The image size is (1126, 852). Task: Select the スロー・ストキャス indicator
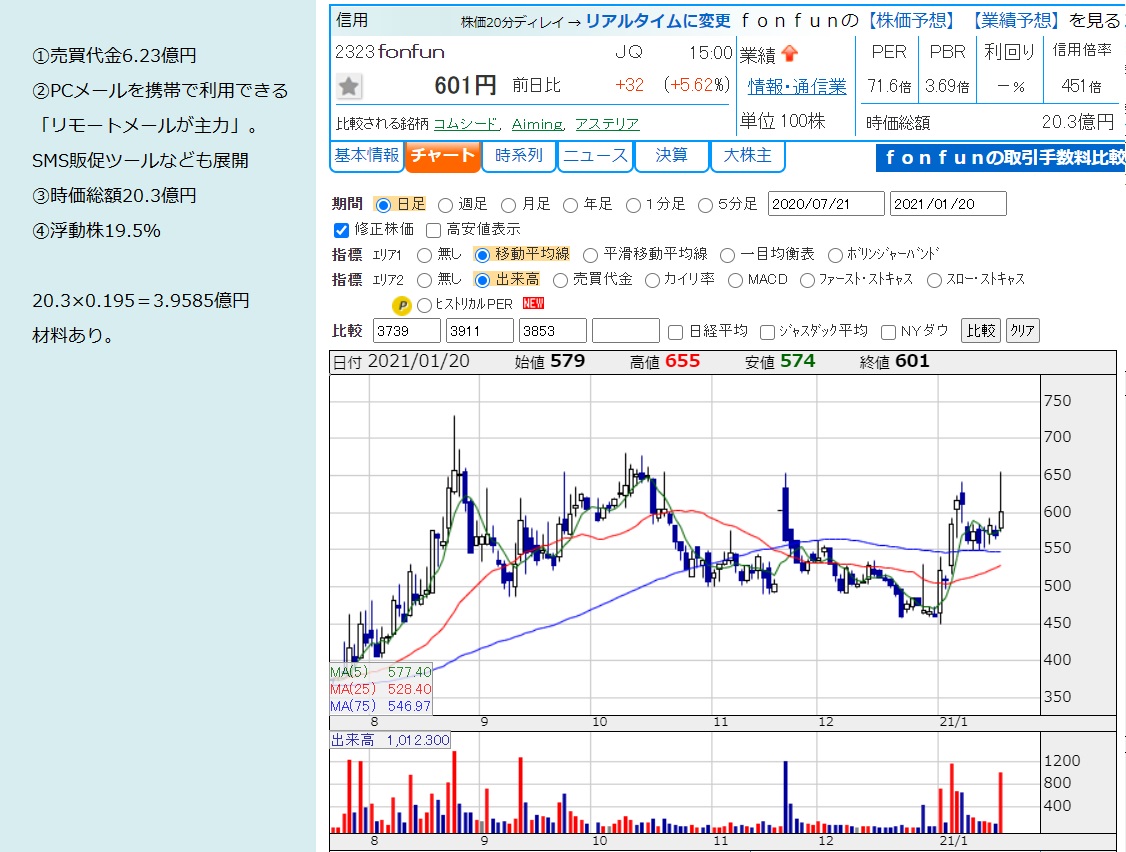[x=934, y=280]
